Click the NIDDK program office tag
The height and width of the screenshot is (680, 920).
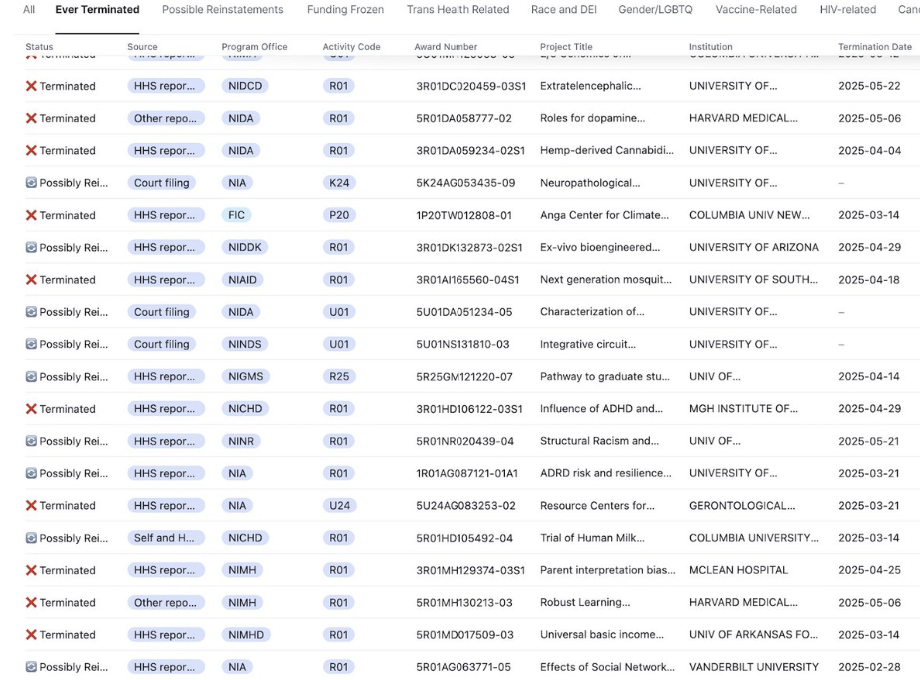245,248
